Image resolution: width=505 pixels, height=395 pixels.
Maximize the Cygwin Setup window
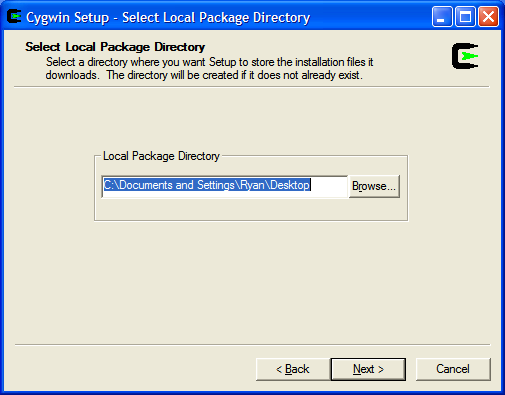(465, 17)
